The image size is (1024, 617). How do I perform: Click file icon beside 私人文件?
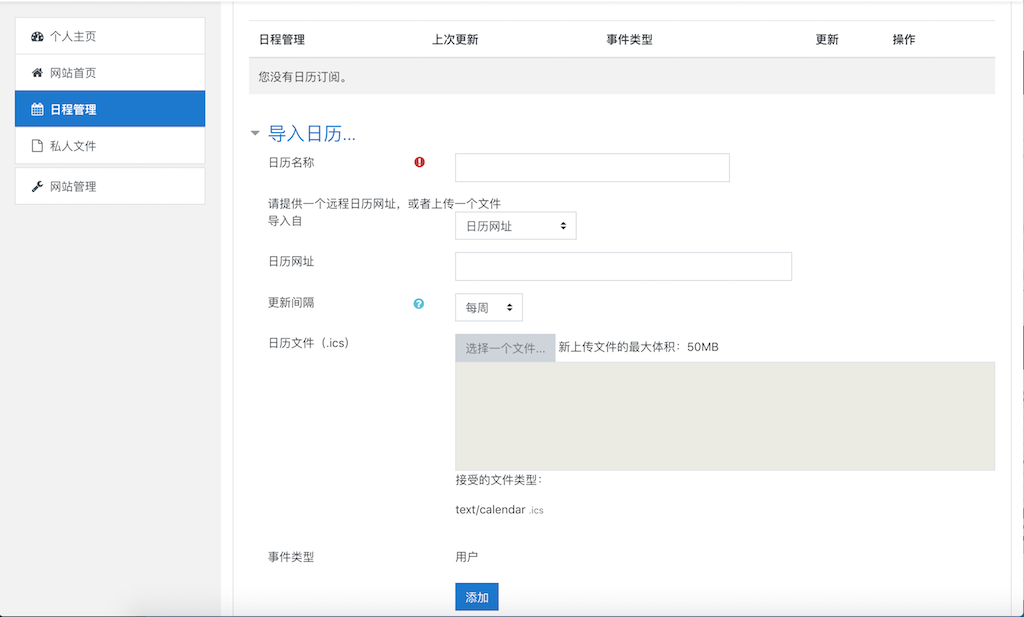(37, 146)
